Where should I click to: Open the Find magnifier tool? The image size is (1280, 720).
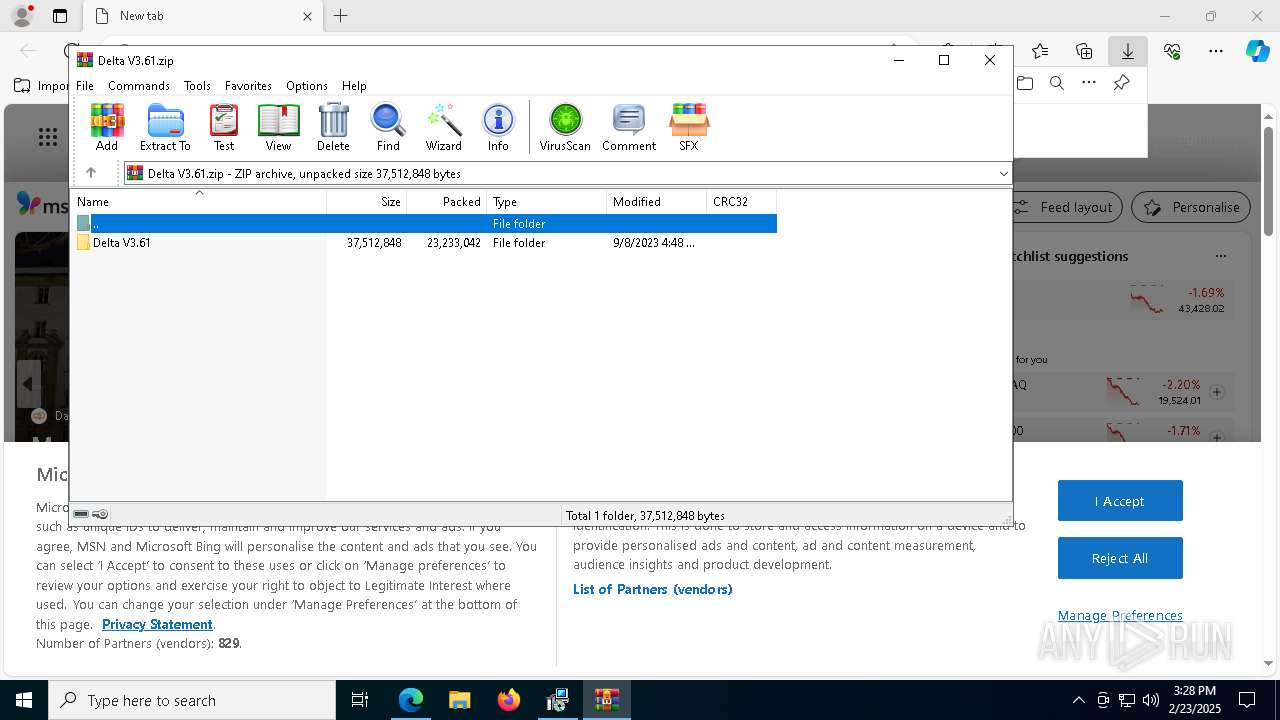388,127
